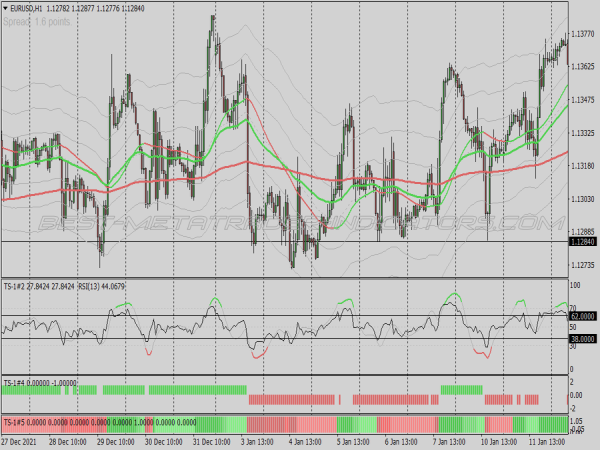Click the TS-1#4 histogram indicator label
Viewport: 600px width, 450px height.
click(x=40, y=383)
